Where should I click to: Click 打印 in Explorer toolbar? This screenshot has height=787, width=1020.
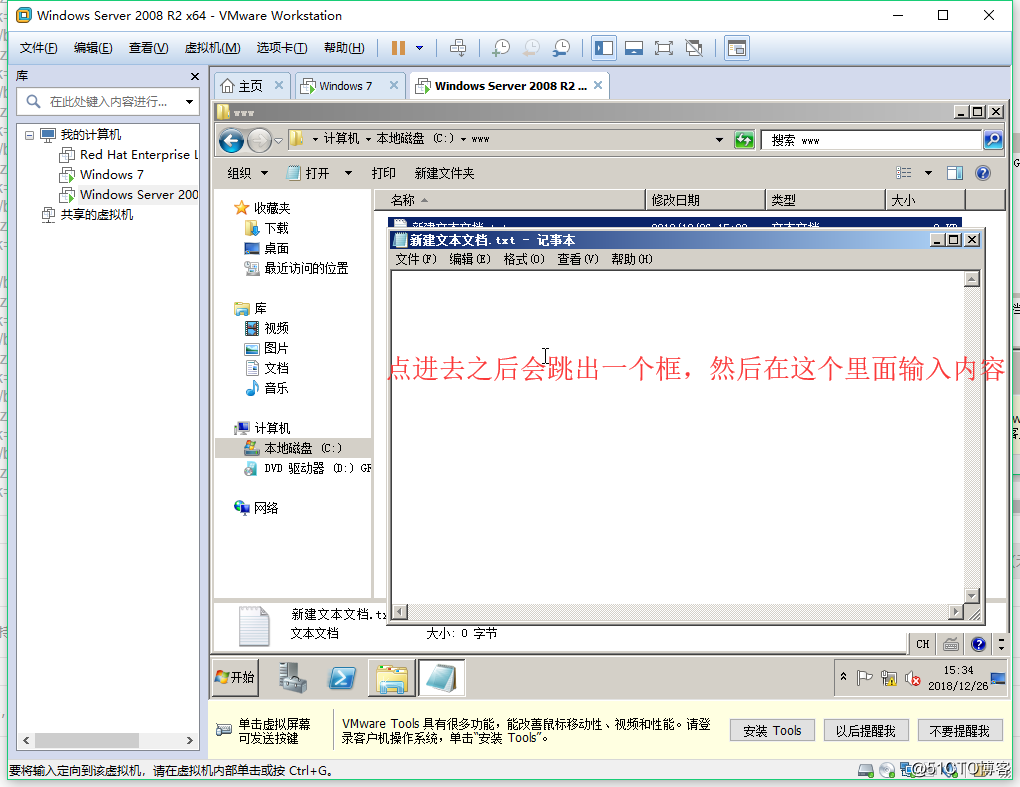[x=383, y=173]
